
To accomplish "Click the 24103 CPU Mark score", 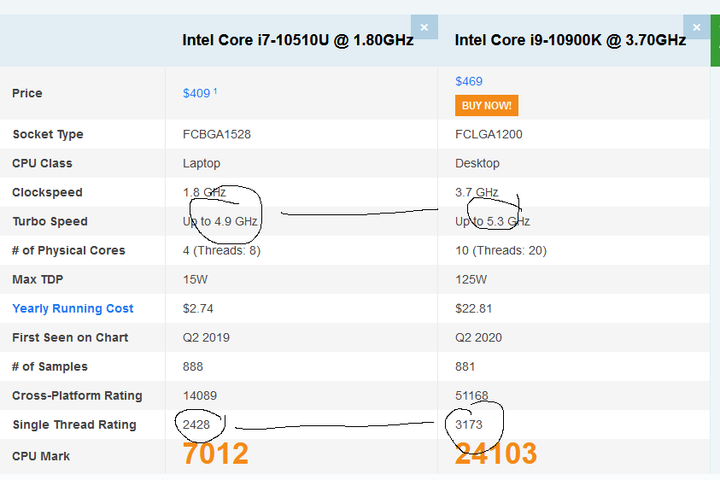I will tap(496, 454).
